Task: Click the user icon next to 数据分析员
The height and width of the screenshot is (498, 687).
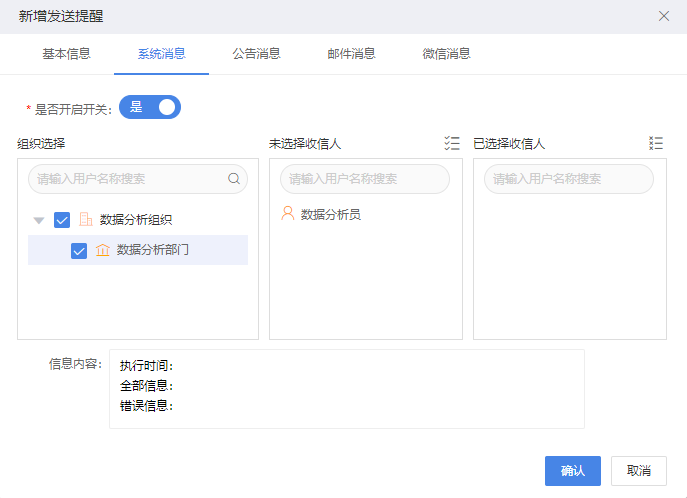Action: pyautogui.click(x=288, y=213)
